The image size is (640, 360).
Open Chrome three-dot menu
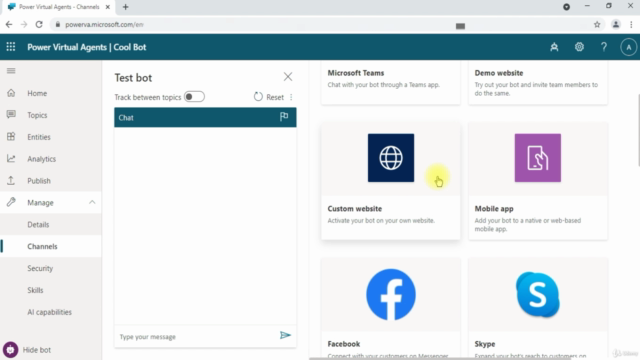[x=631, y=24]
